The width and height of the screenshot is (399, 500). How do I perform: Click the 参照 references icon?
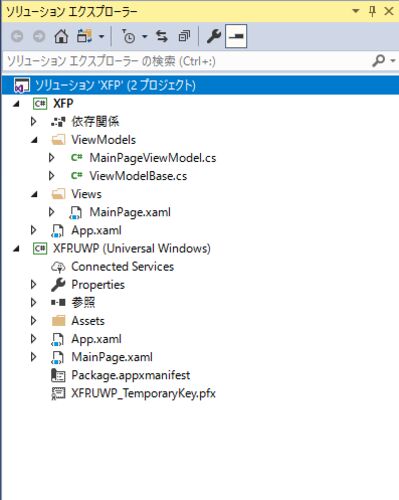tap(58, 303)
